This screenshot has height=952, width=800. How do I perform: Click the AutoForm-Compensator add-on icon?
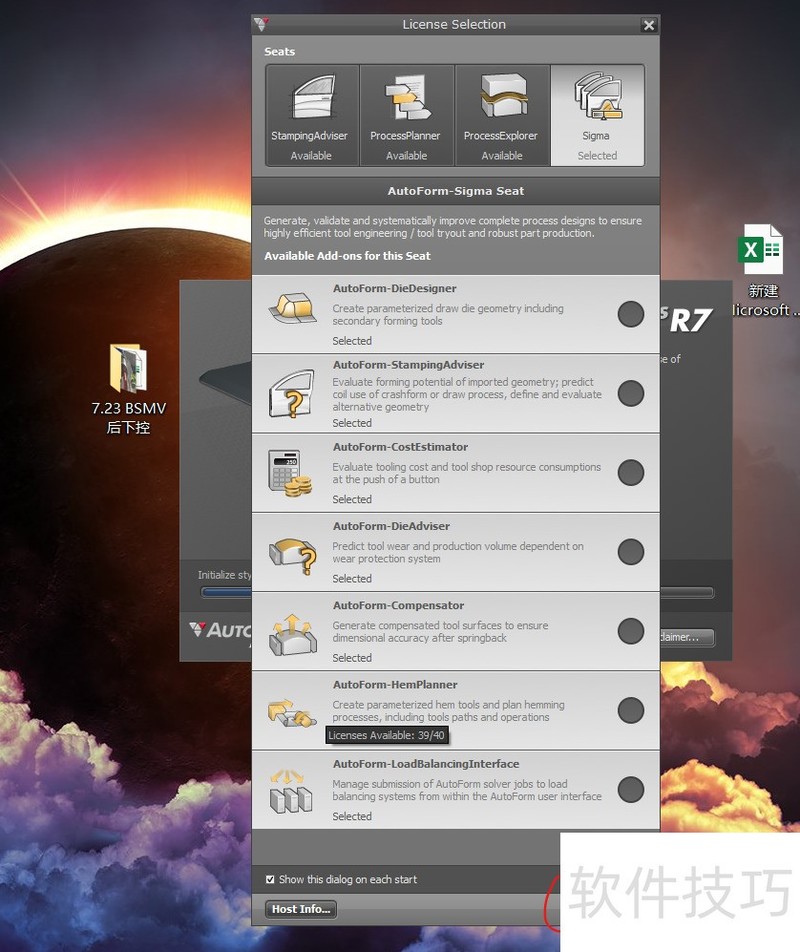point(291,631)
